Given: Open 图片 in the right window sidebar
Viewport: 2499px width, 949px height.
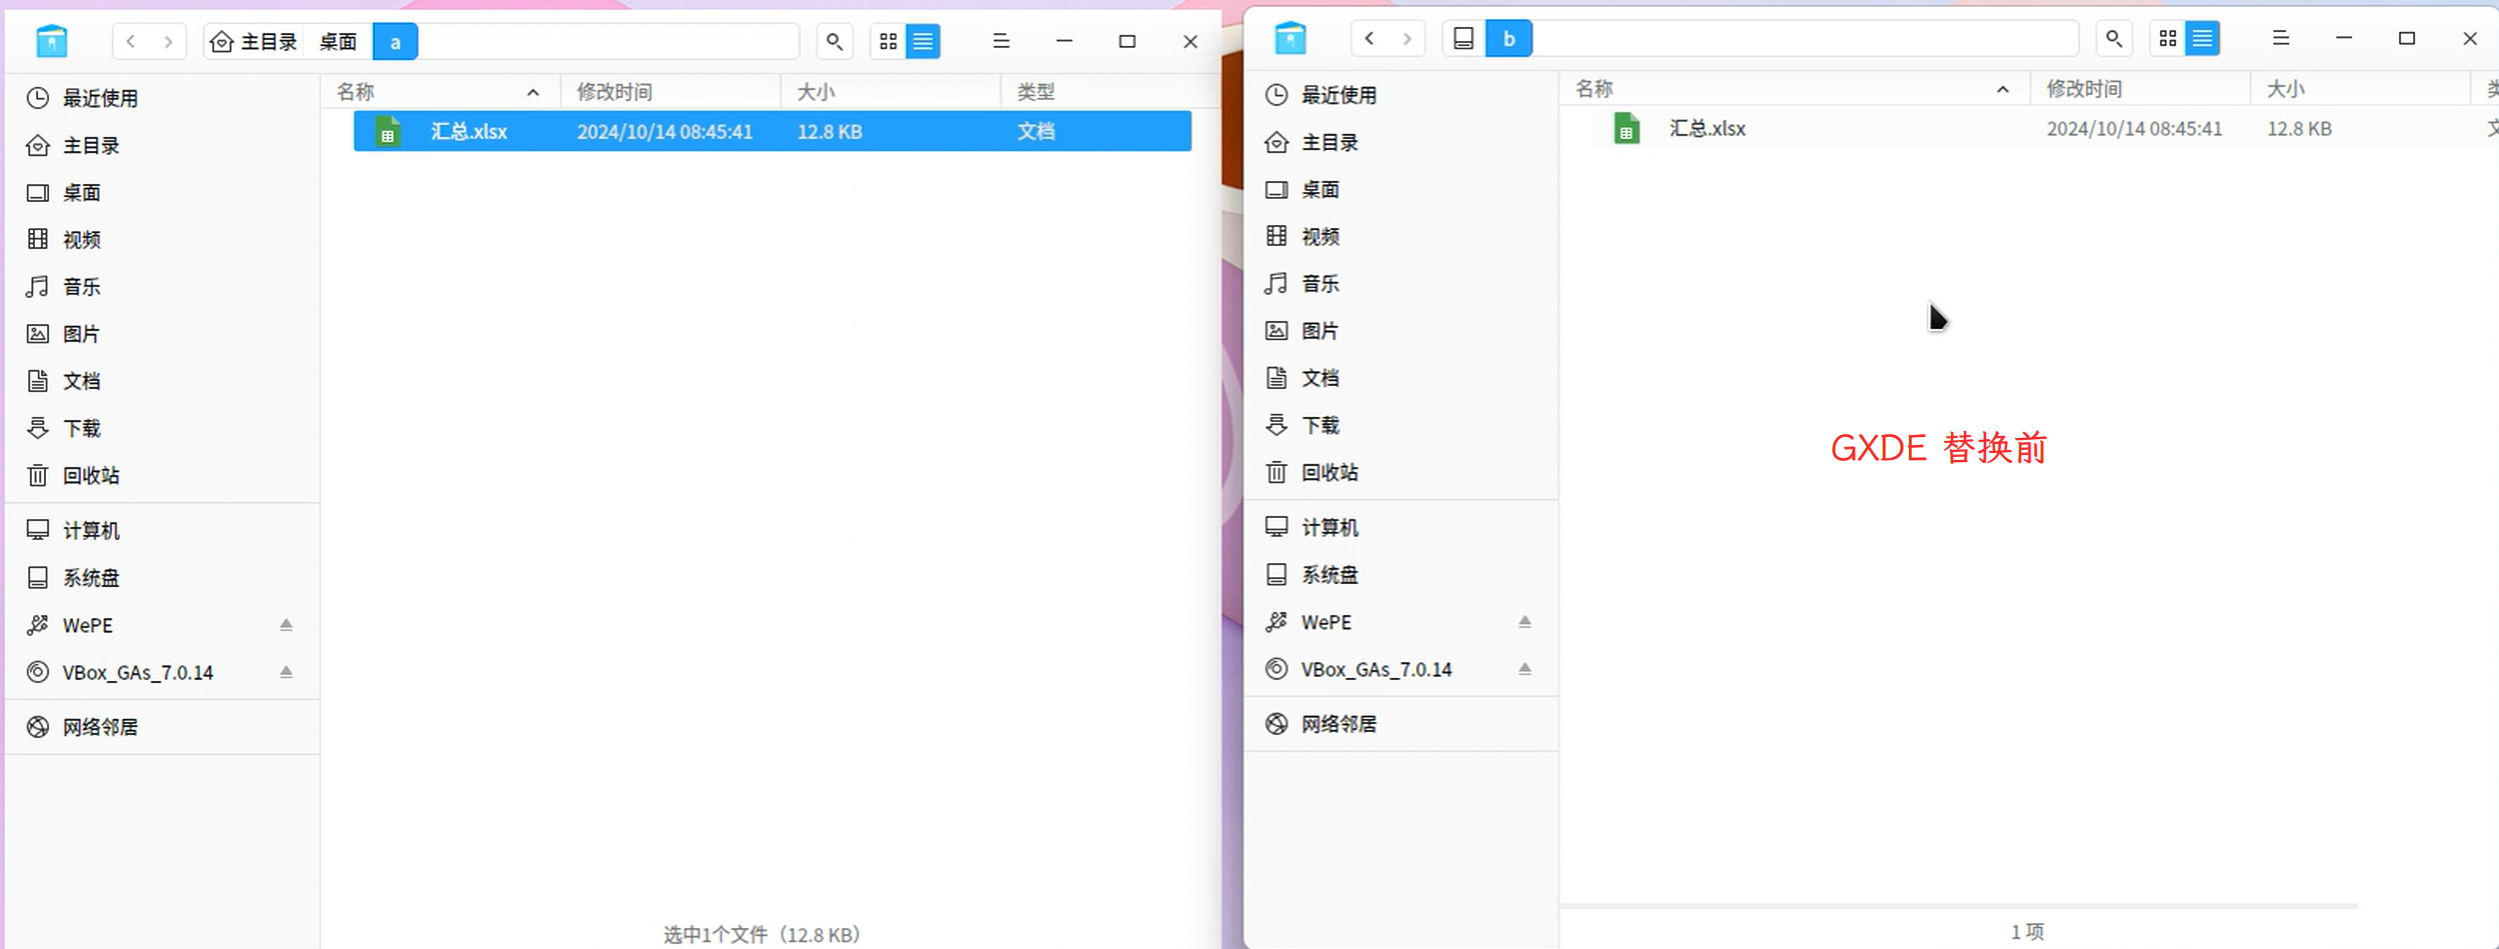Looking at the screenshot, I should tap(1402, 331).
